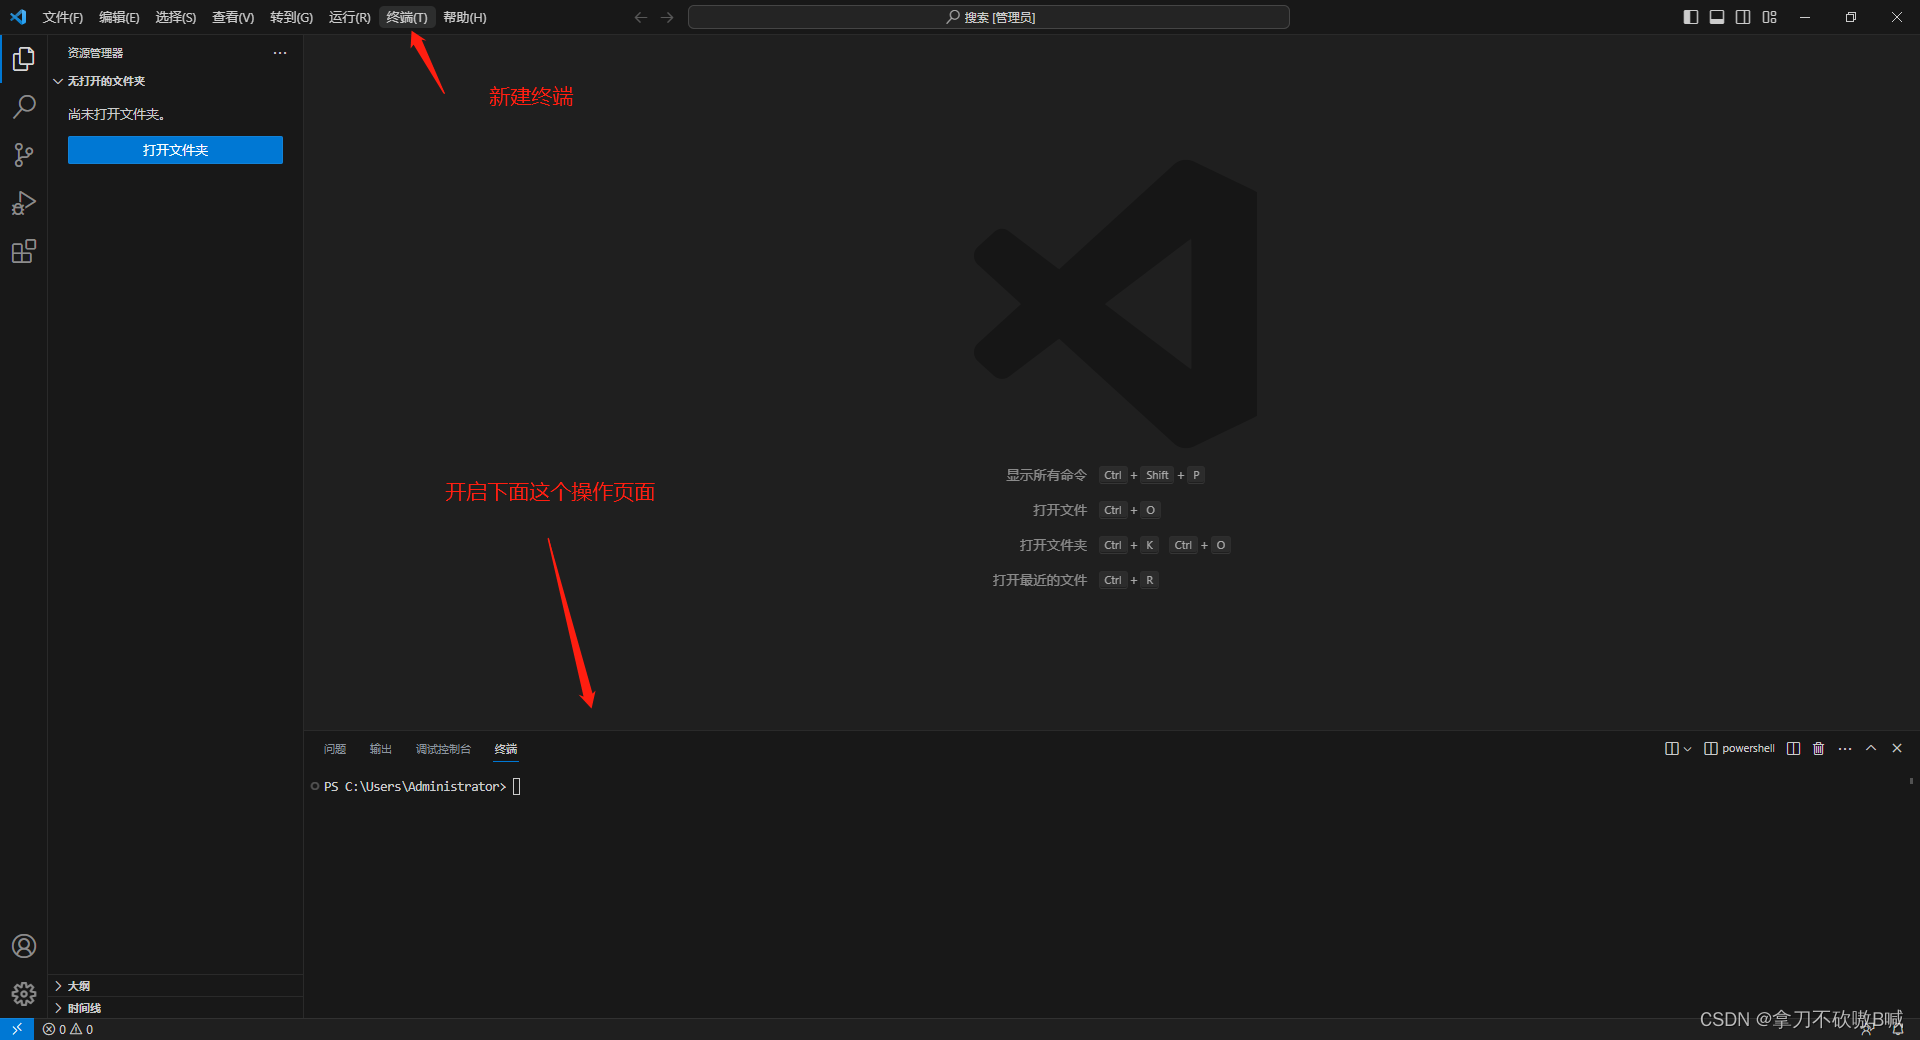
Task: Toggle the secondary sidebar layout icon
Action: [x=1743, y=17]
